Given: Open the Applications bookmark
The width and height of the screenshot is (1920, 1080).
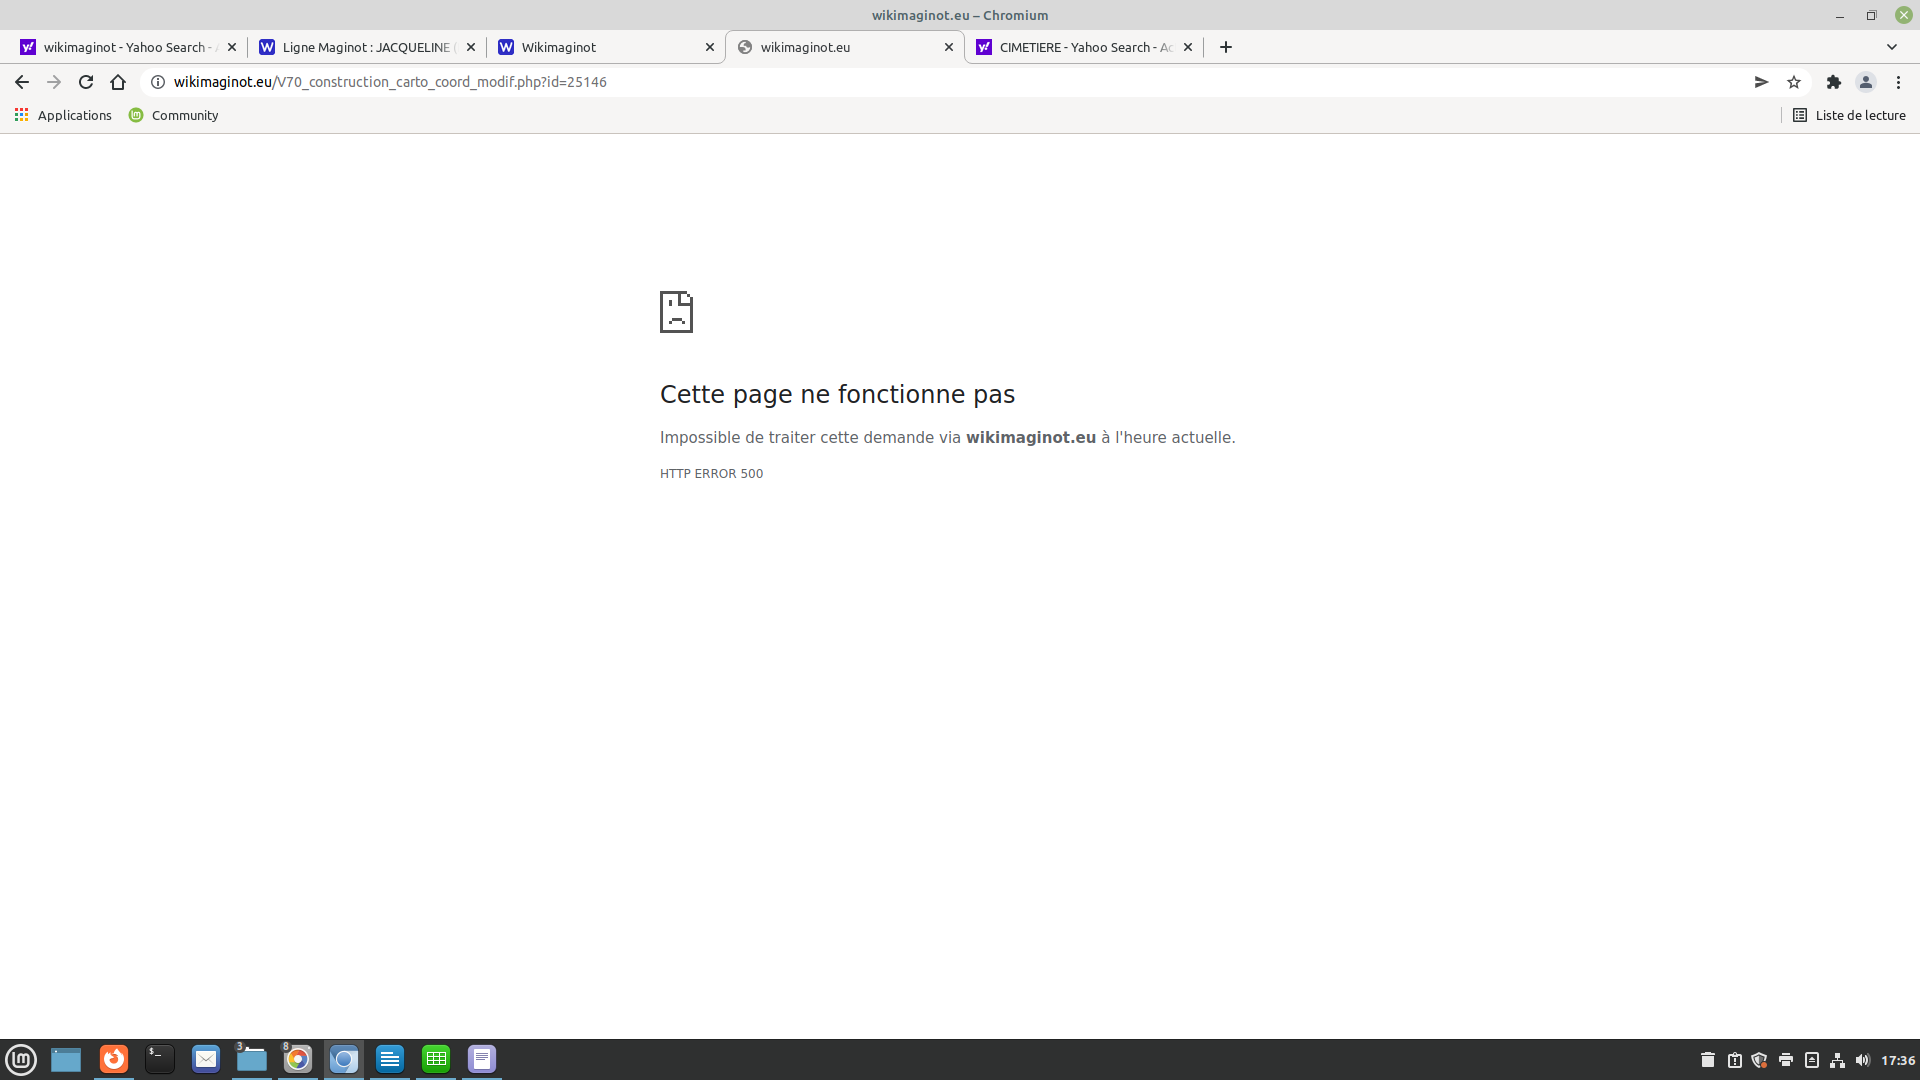Looking at the screenshot, I should point(63,115).
